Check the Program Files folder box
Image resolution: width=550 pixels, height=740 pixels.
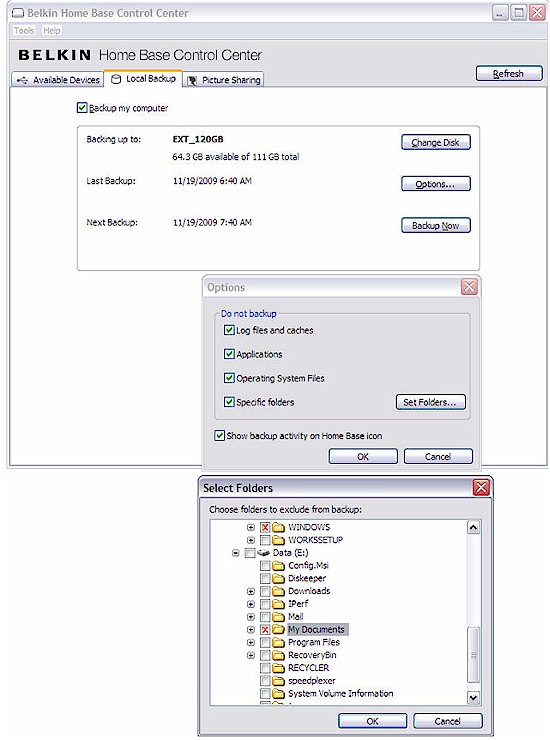point(265,642)
